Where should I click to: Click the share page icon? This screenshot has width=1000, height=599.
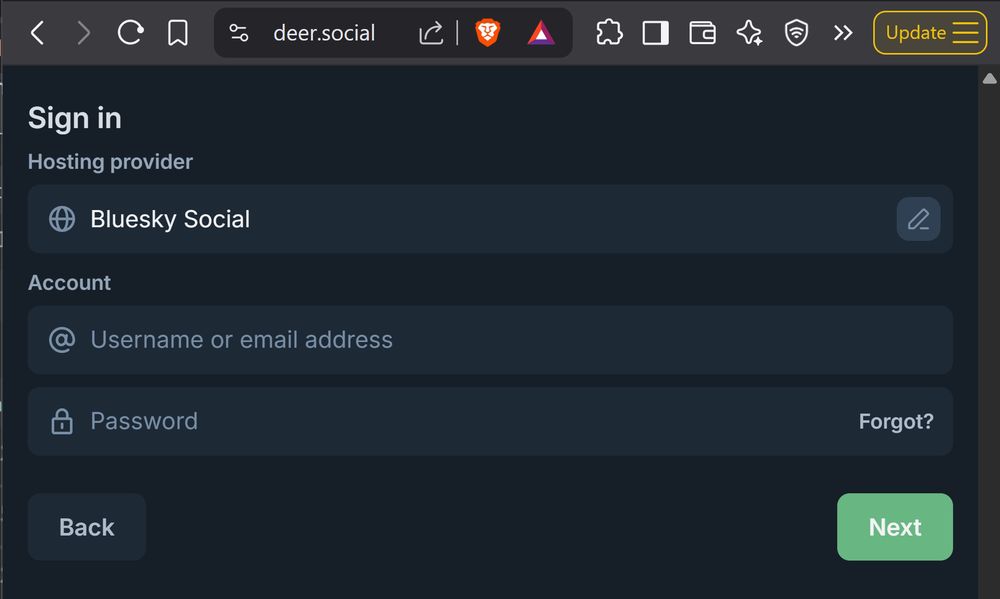(x=430, y=32)
